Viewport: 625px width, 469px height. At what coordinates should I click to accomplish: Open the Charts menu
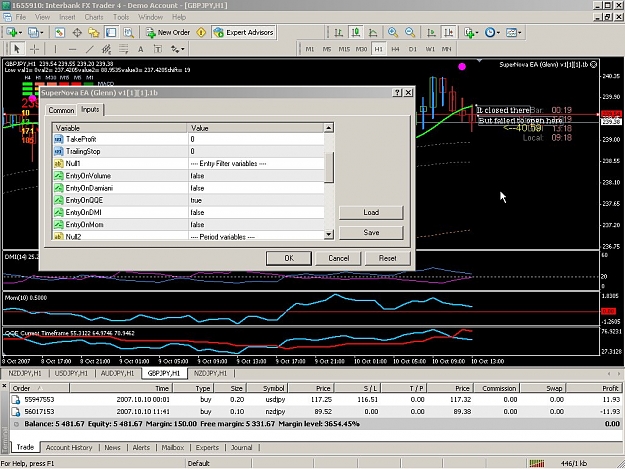94,17
